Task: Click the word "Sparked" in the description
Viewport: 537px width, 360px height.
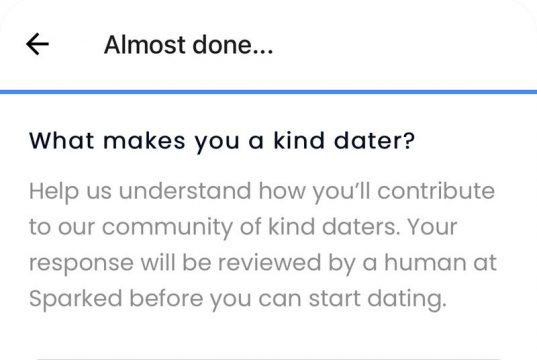Action: click(76, 299)
